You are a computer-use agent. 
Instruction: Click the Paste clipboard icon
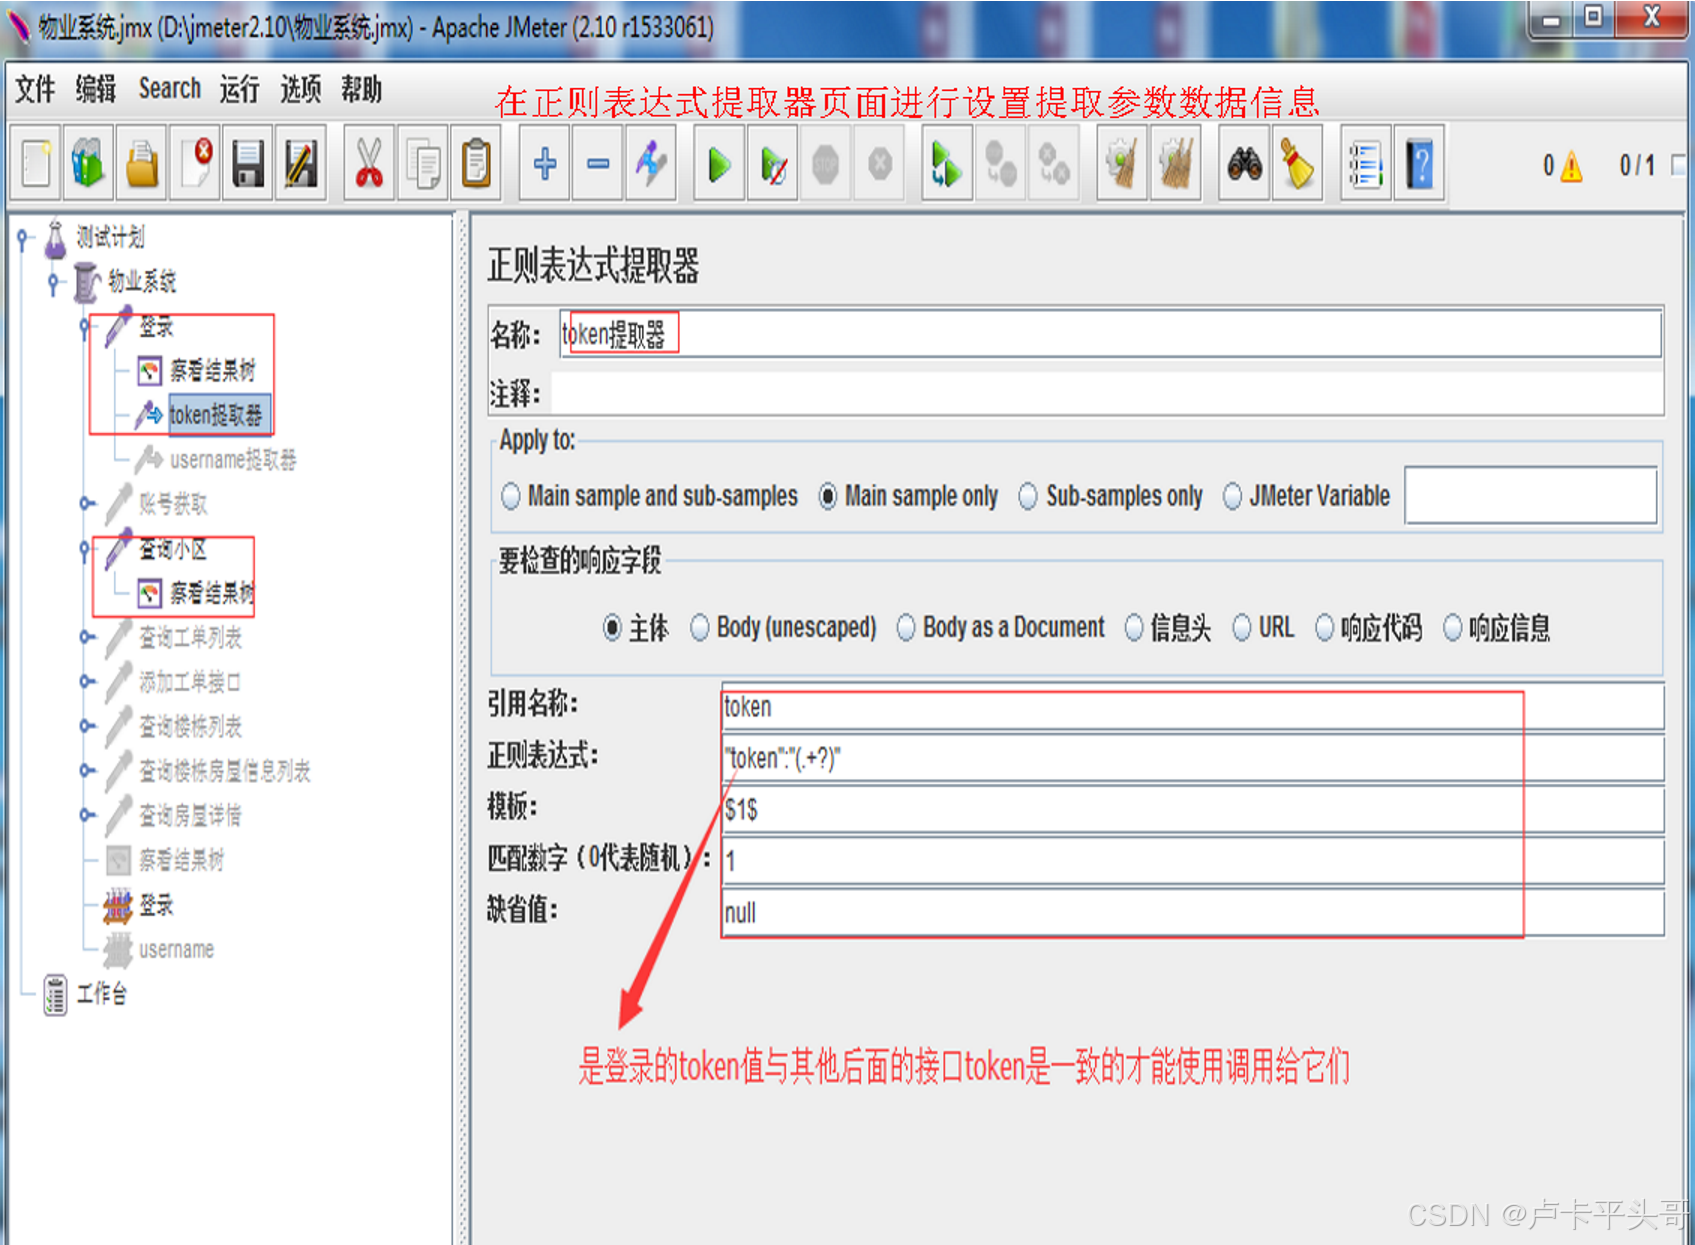tap(476, 163)
